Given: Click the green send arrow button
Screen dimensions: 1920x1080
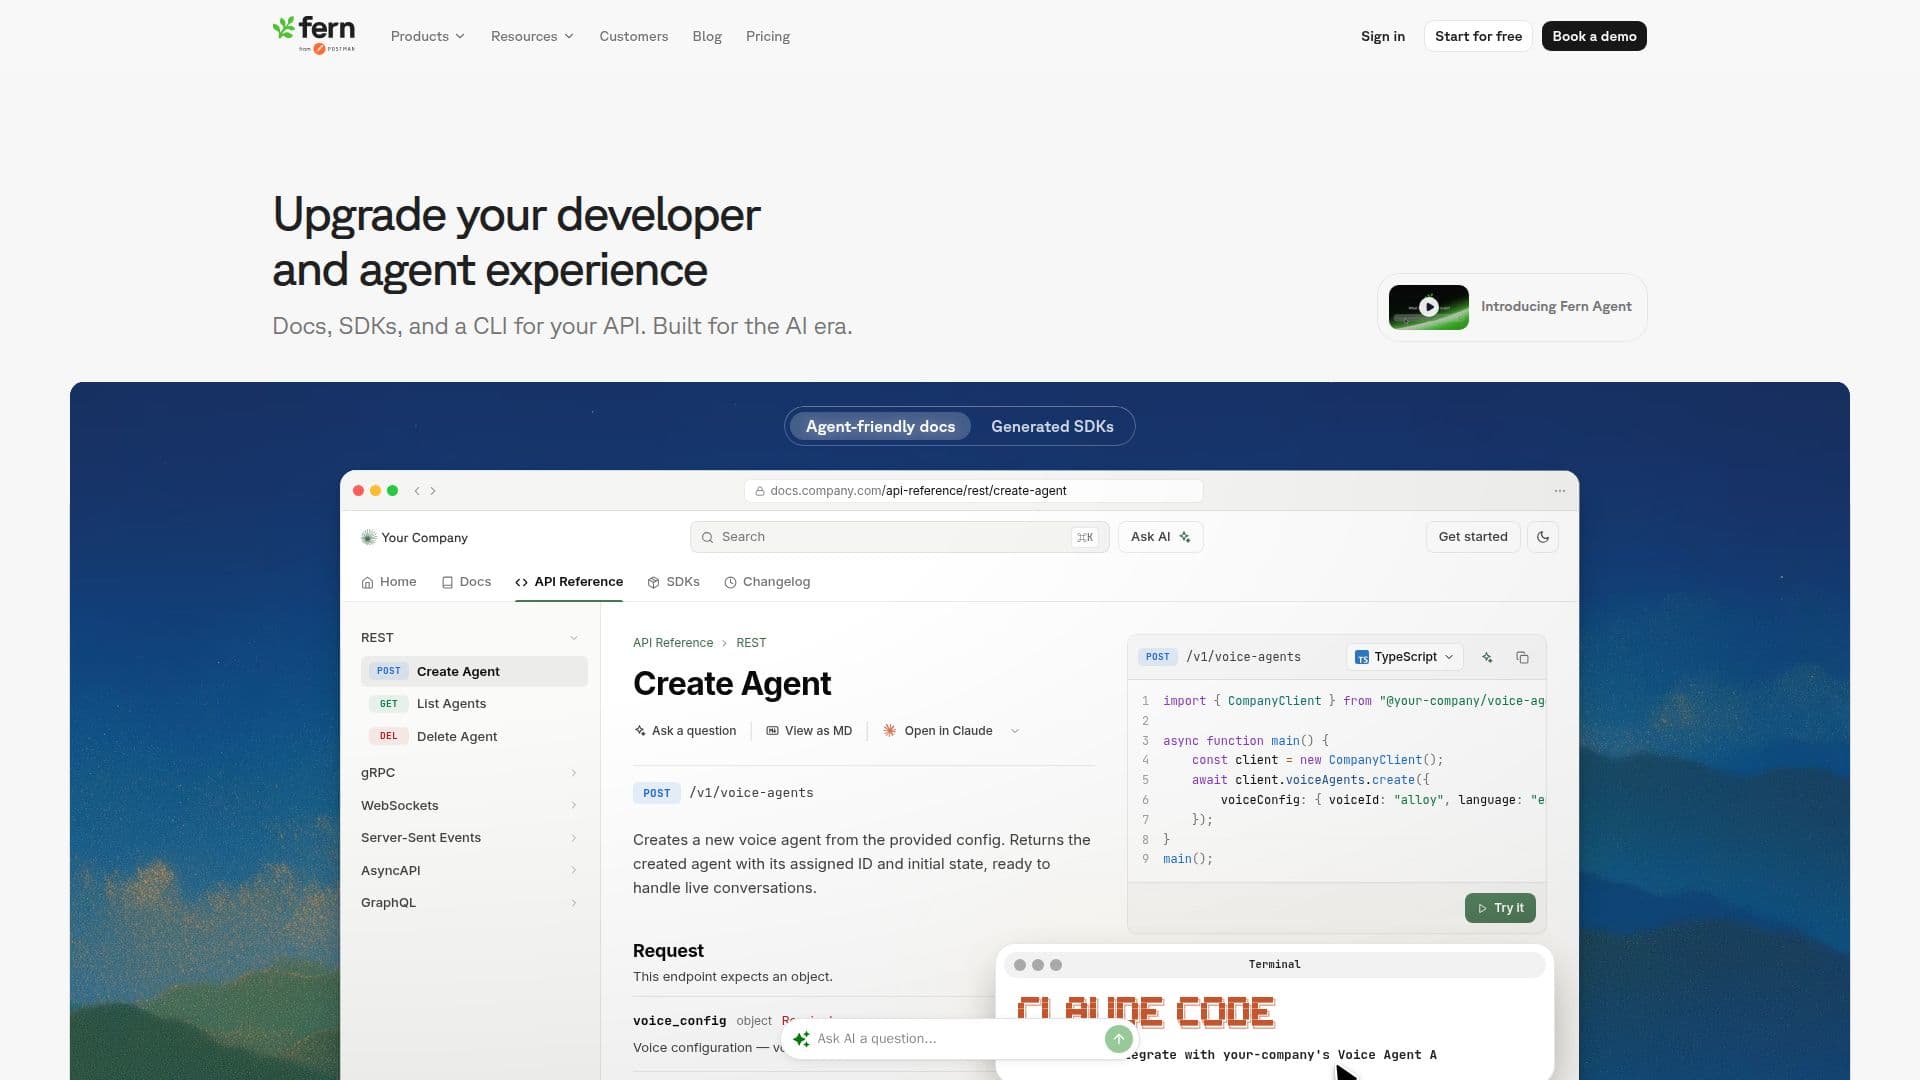Looking at the screenshot, I should coord(1118,1039).
